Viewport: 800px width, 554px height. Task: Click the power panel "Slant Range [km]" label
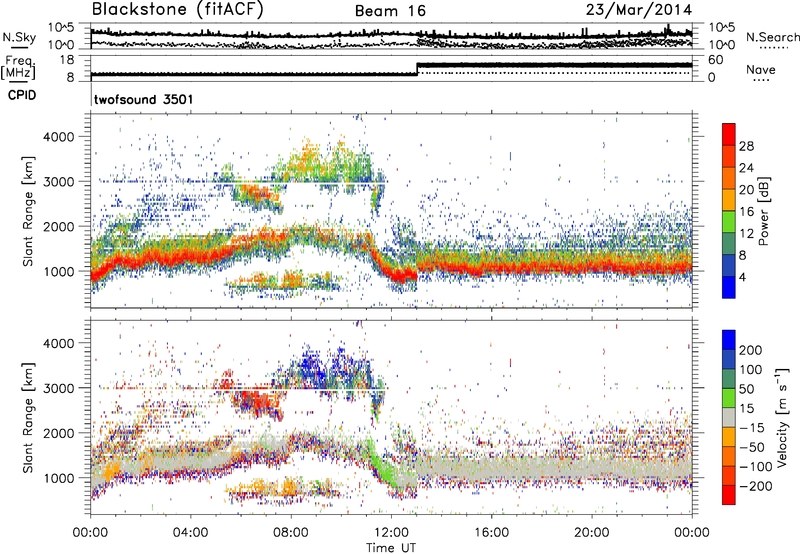pos(28,211)
